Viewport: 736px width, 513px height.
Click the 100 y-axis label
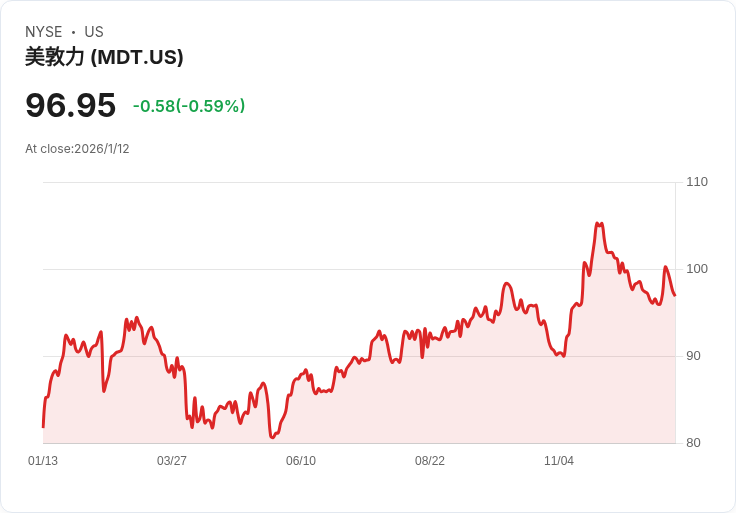coord(697,269)
